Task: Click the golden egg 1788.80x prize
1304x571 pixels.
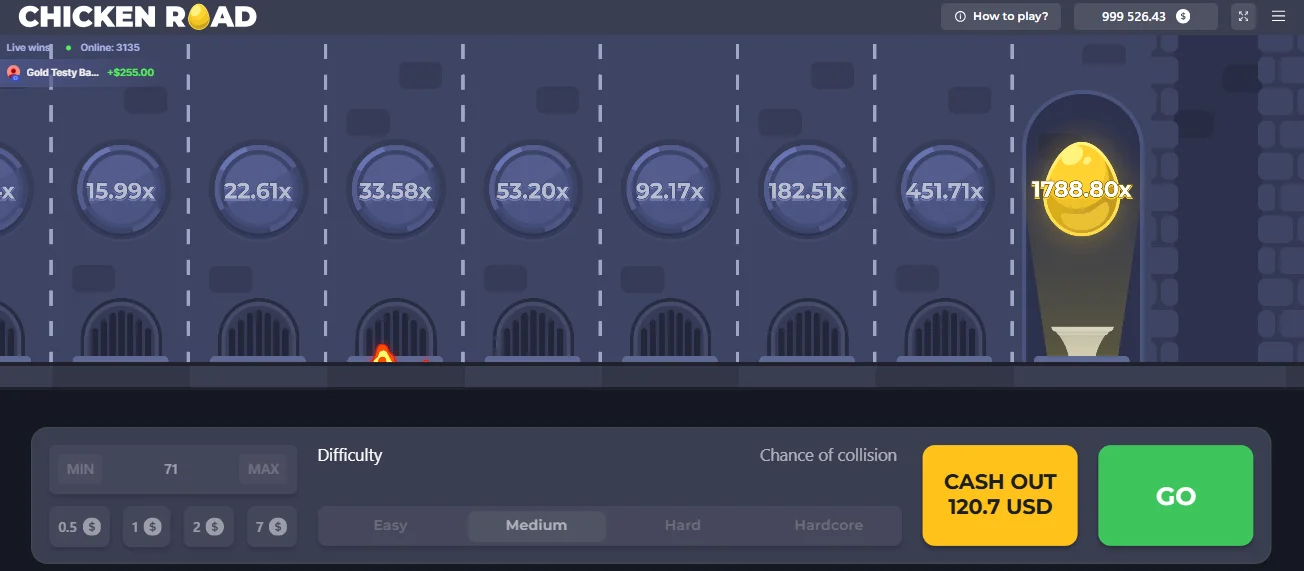Action: tap(1081, 189)
